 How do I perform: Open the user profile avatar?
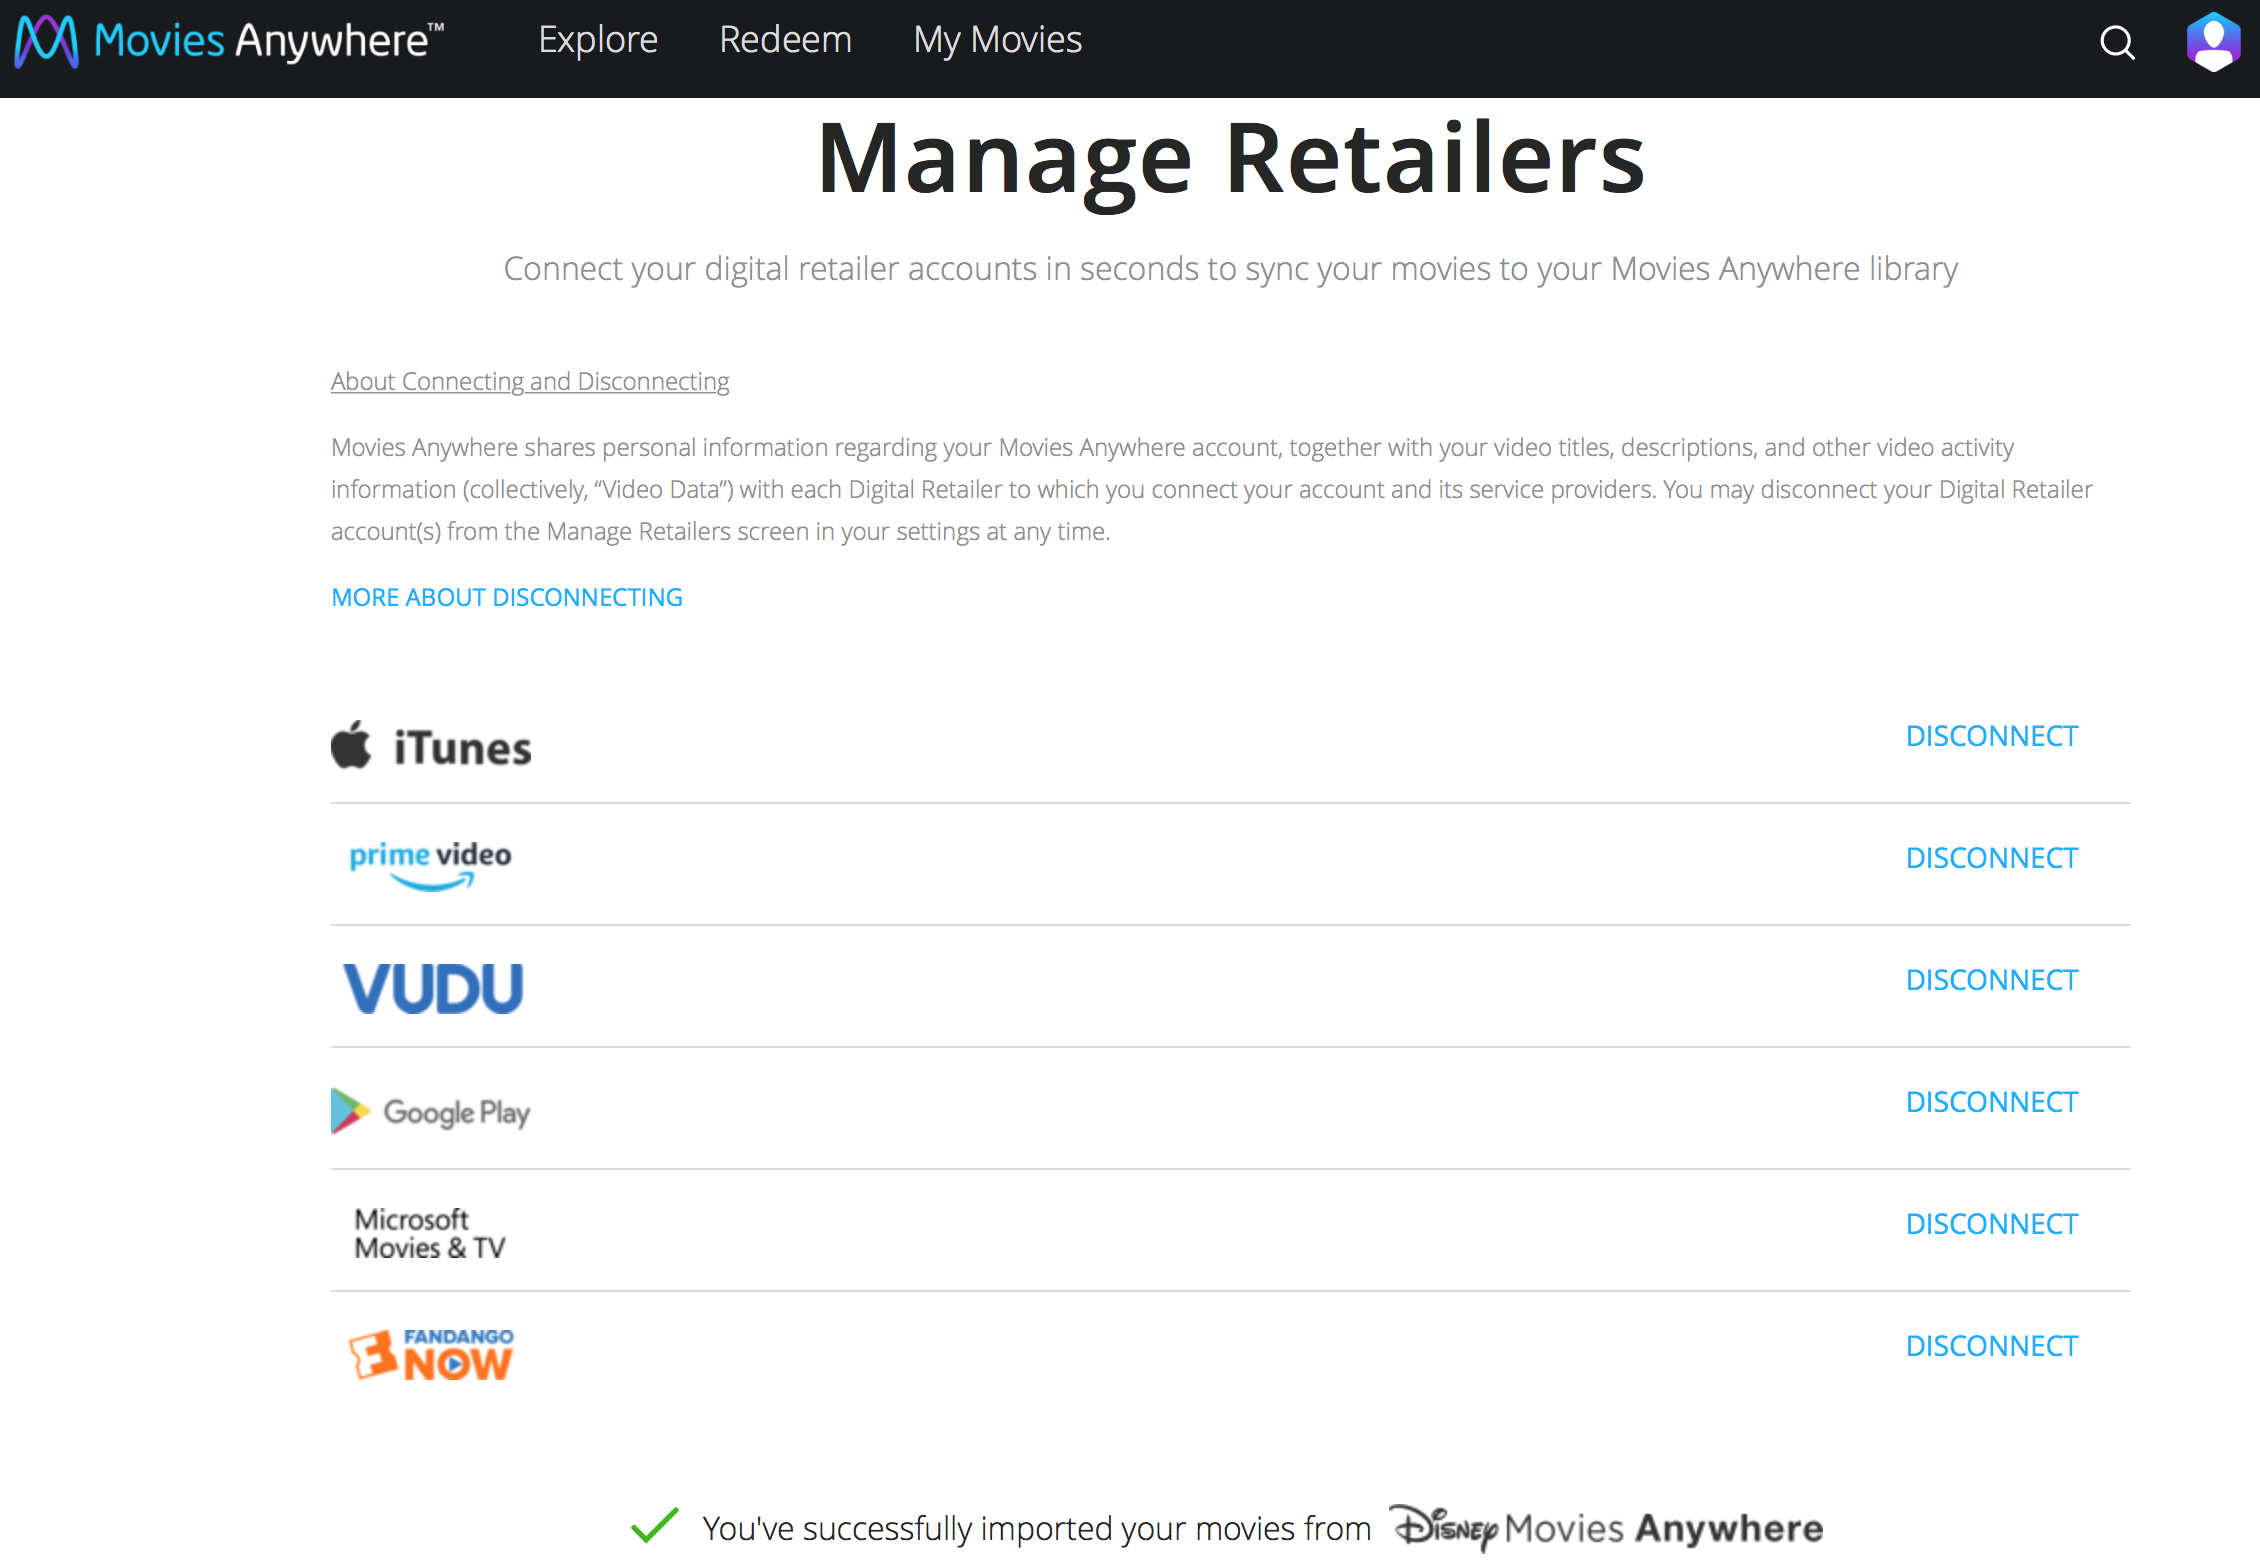[2212, 42]
